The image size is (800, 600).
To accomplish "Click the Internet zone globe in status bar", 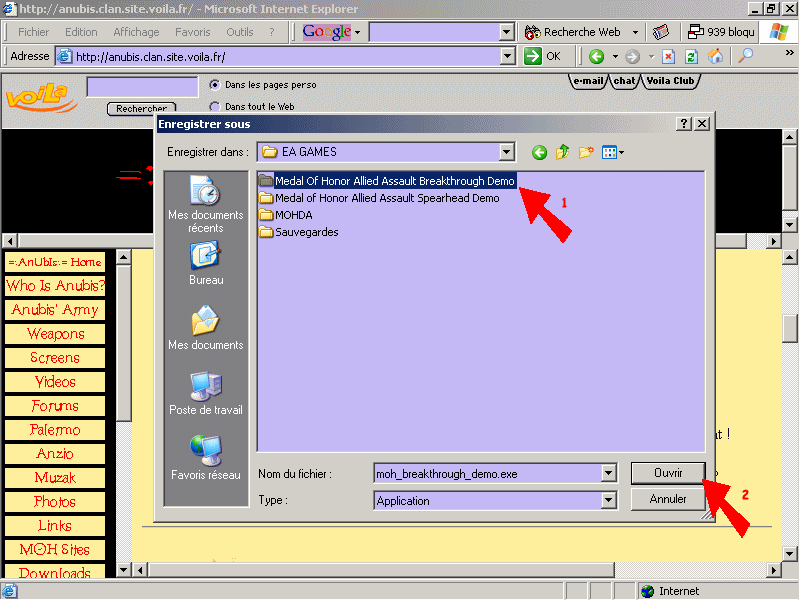I will [647, 591].
